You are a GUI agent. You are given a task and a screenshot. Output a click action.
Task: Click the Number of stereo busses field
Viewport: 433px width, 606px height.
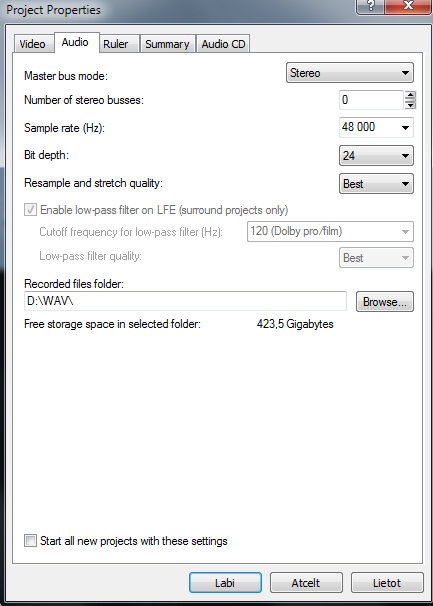(371, 100)
